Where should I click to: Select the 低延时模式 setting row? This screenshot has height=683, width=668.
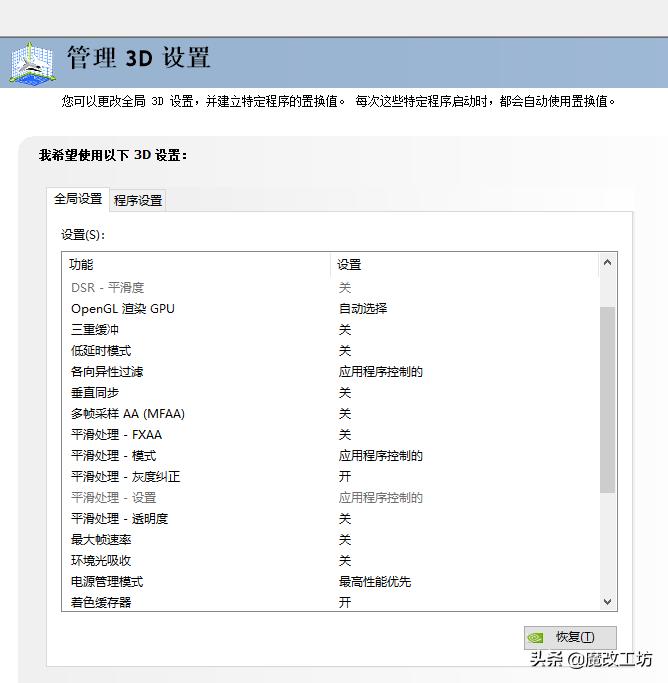[x=331, y=351]
